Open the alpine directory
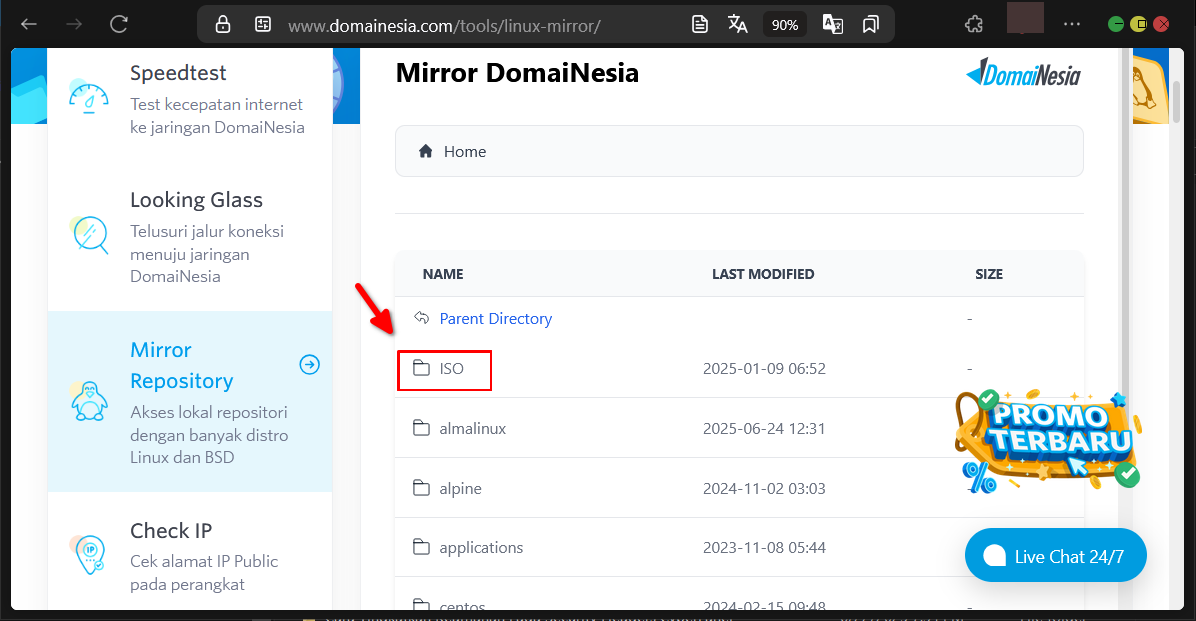 461,489
